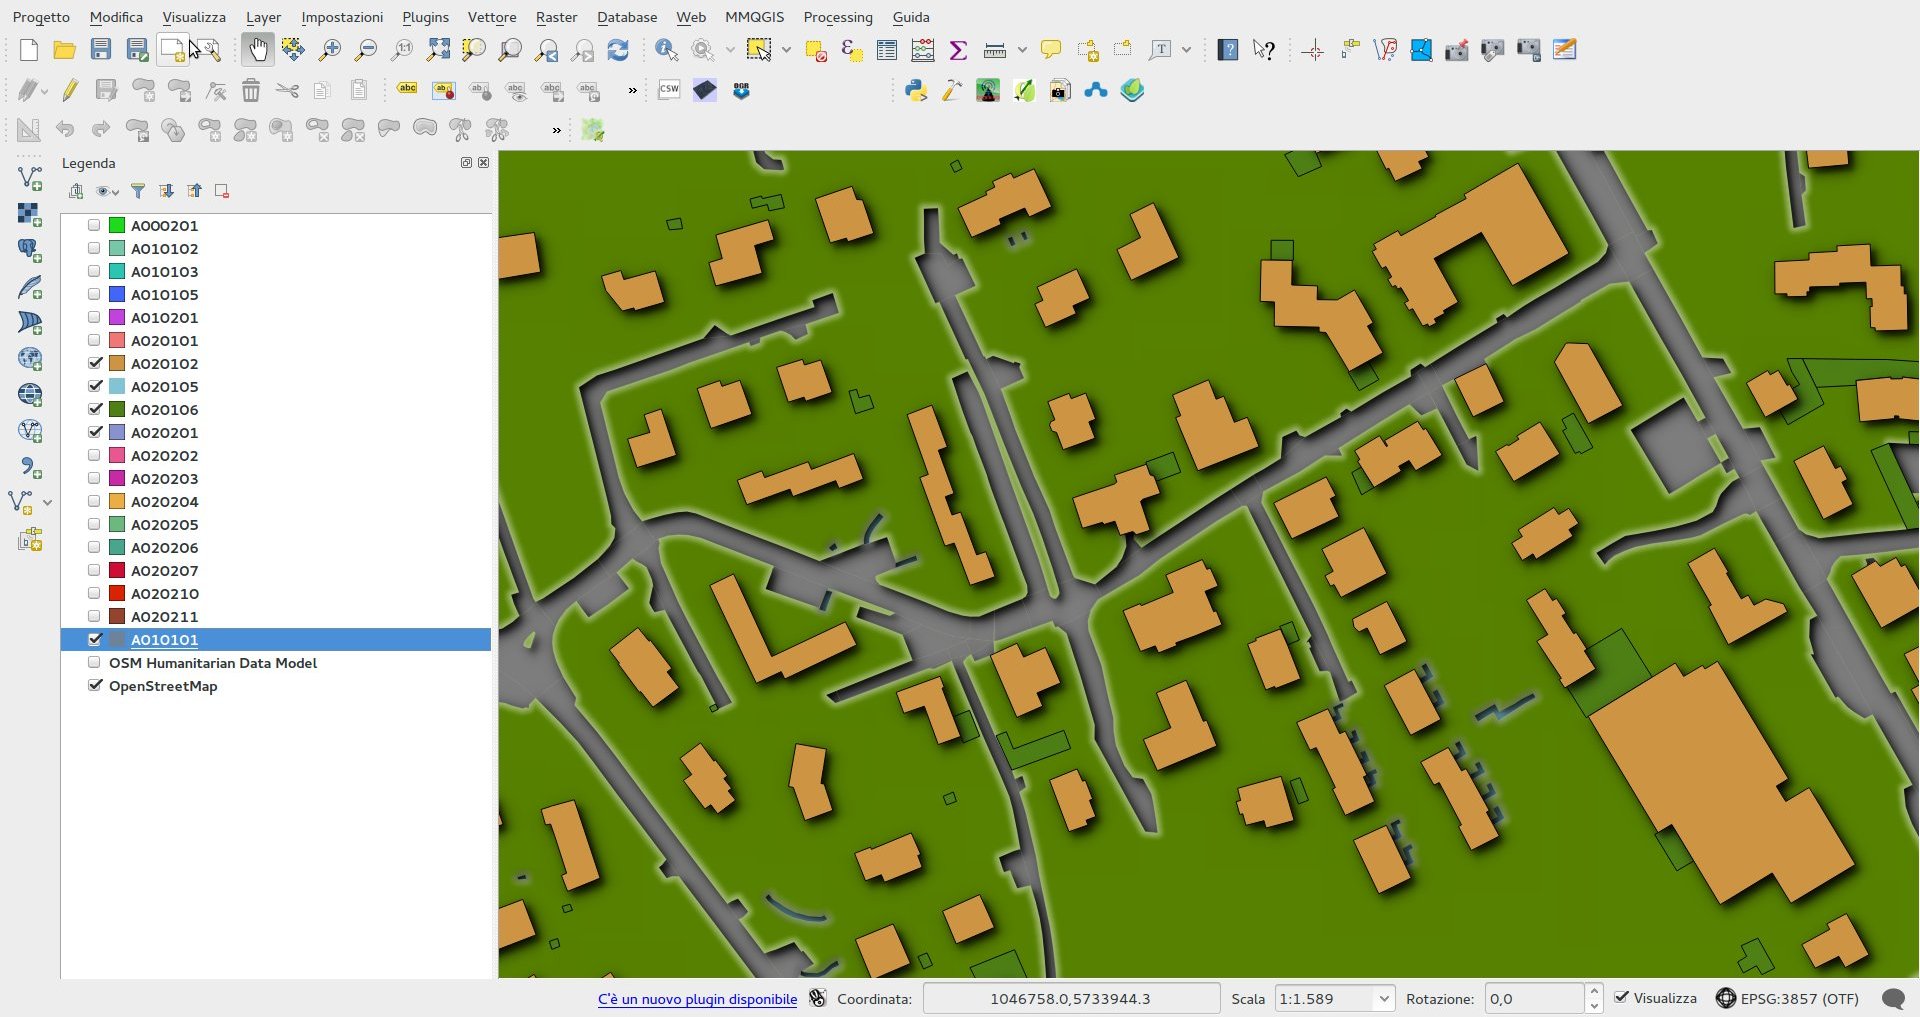Click the new plugin available link
Image resolution: width=1920 pixels, height=1017 pixels.
pyautogui.click(x=697, y=999)
